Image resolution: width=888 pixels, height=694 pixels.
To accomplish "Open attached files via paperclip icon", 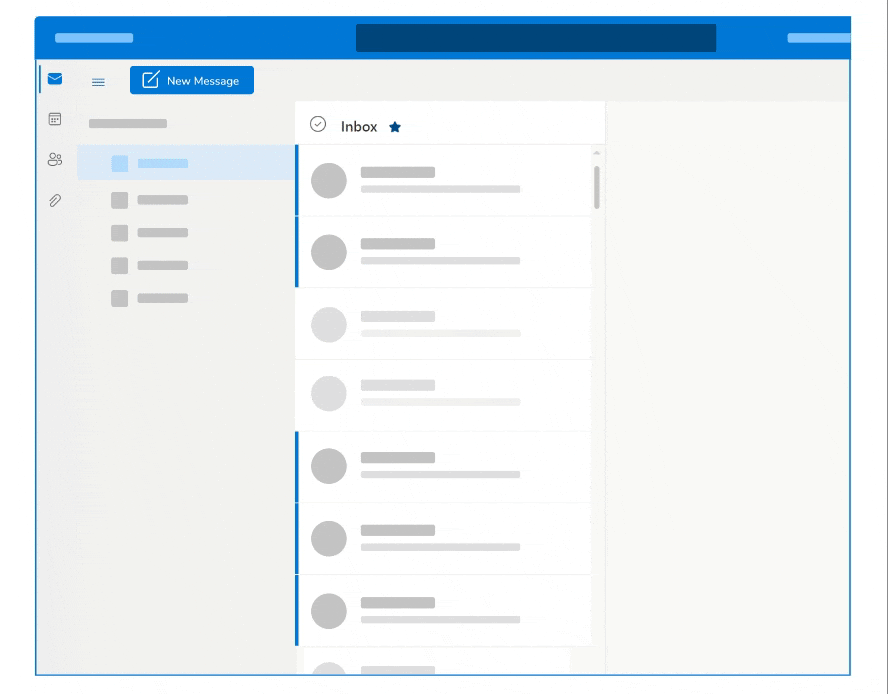I will coord(54,200).
